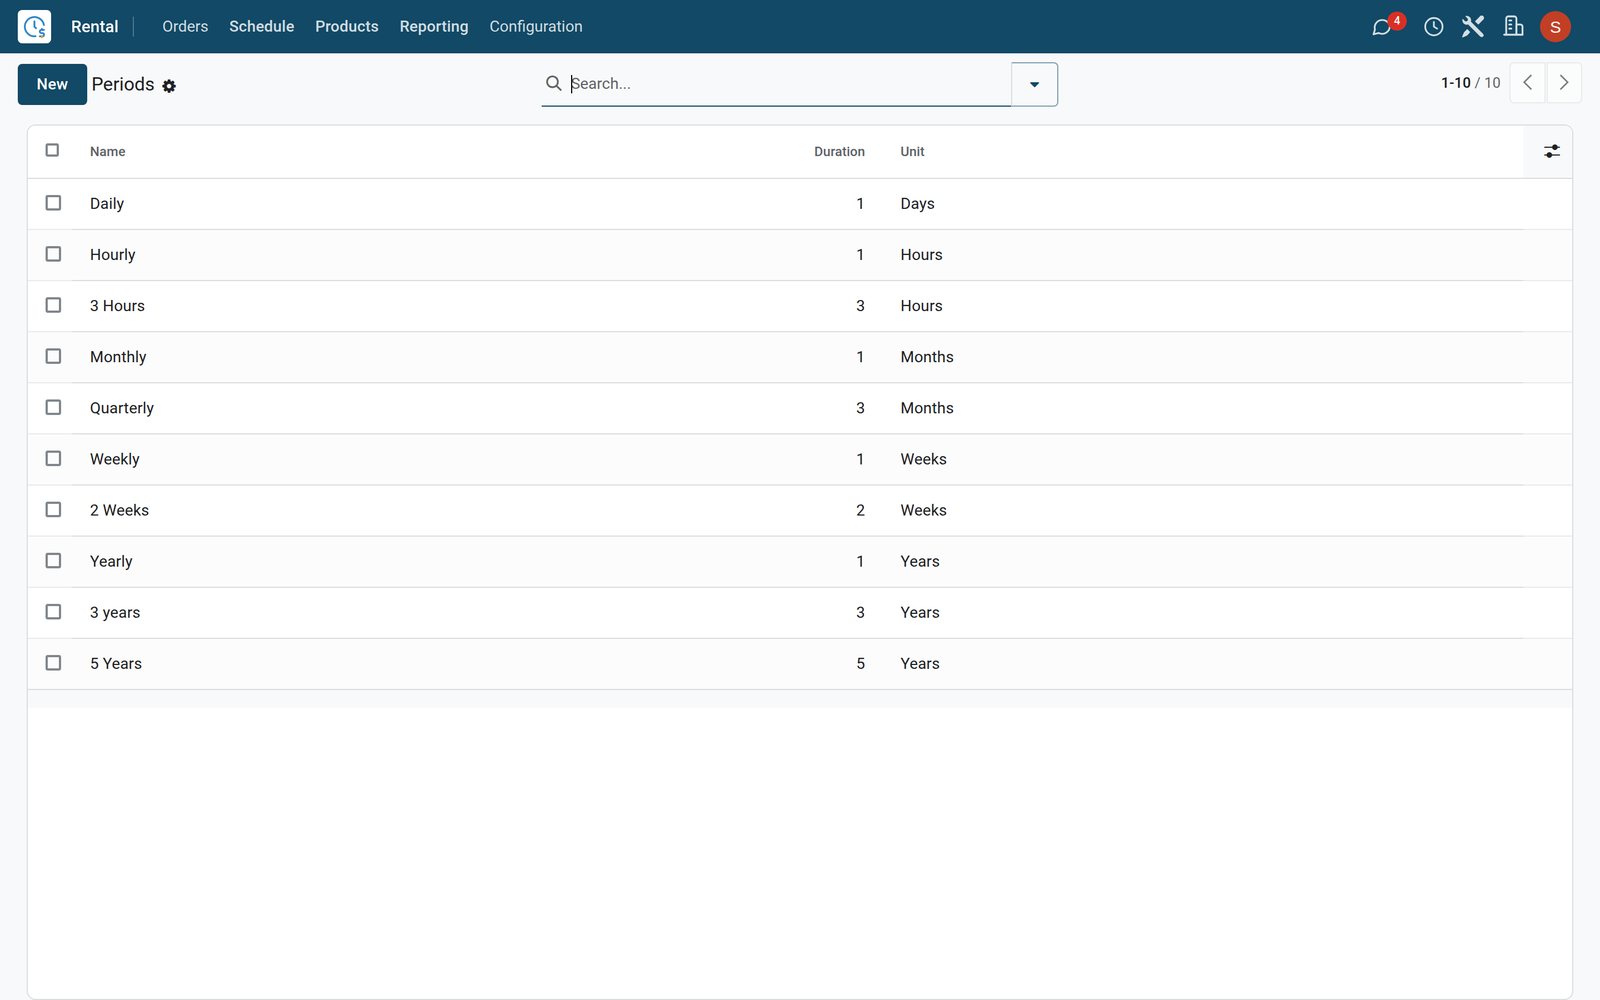Tick the checkbox for Hourly
This screenshot has width=1600, height=1000.
53,254
